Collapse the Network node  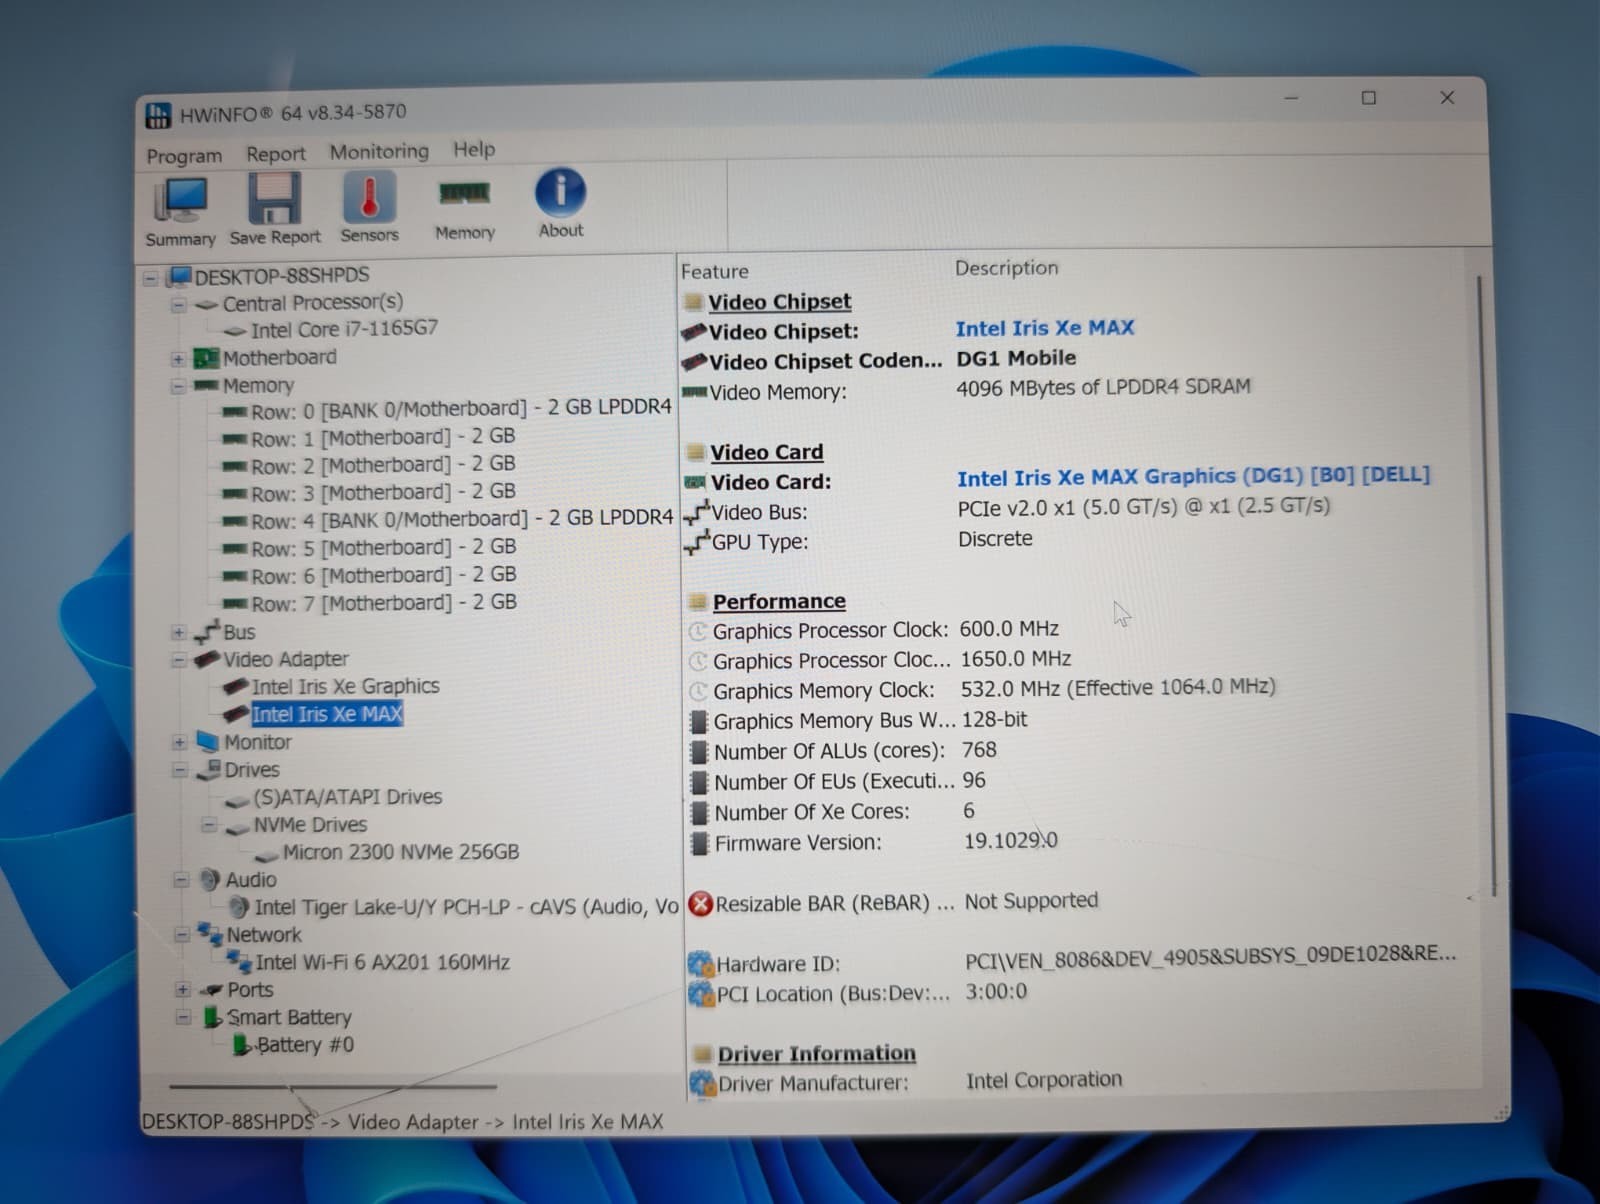click(x=181, y=935)
